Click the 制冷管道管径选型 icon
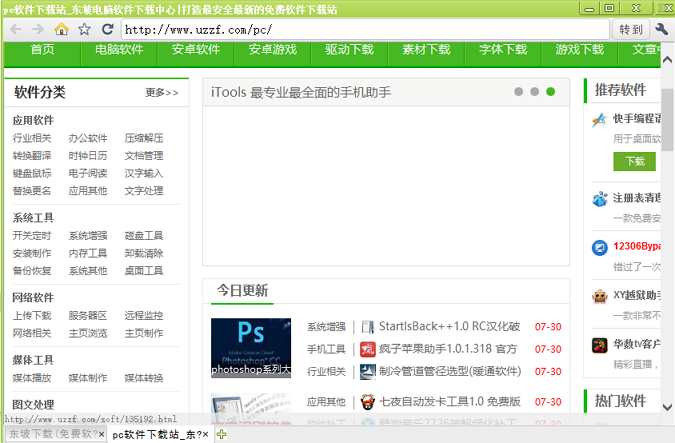This screenshot has height=443, width=675. coord(368,372)
